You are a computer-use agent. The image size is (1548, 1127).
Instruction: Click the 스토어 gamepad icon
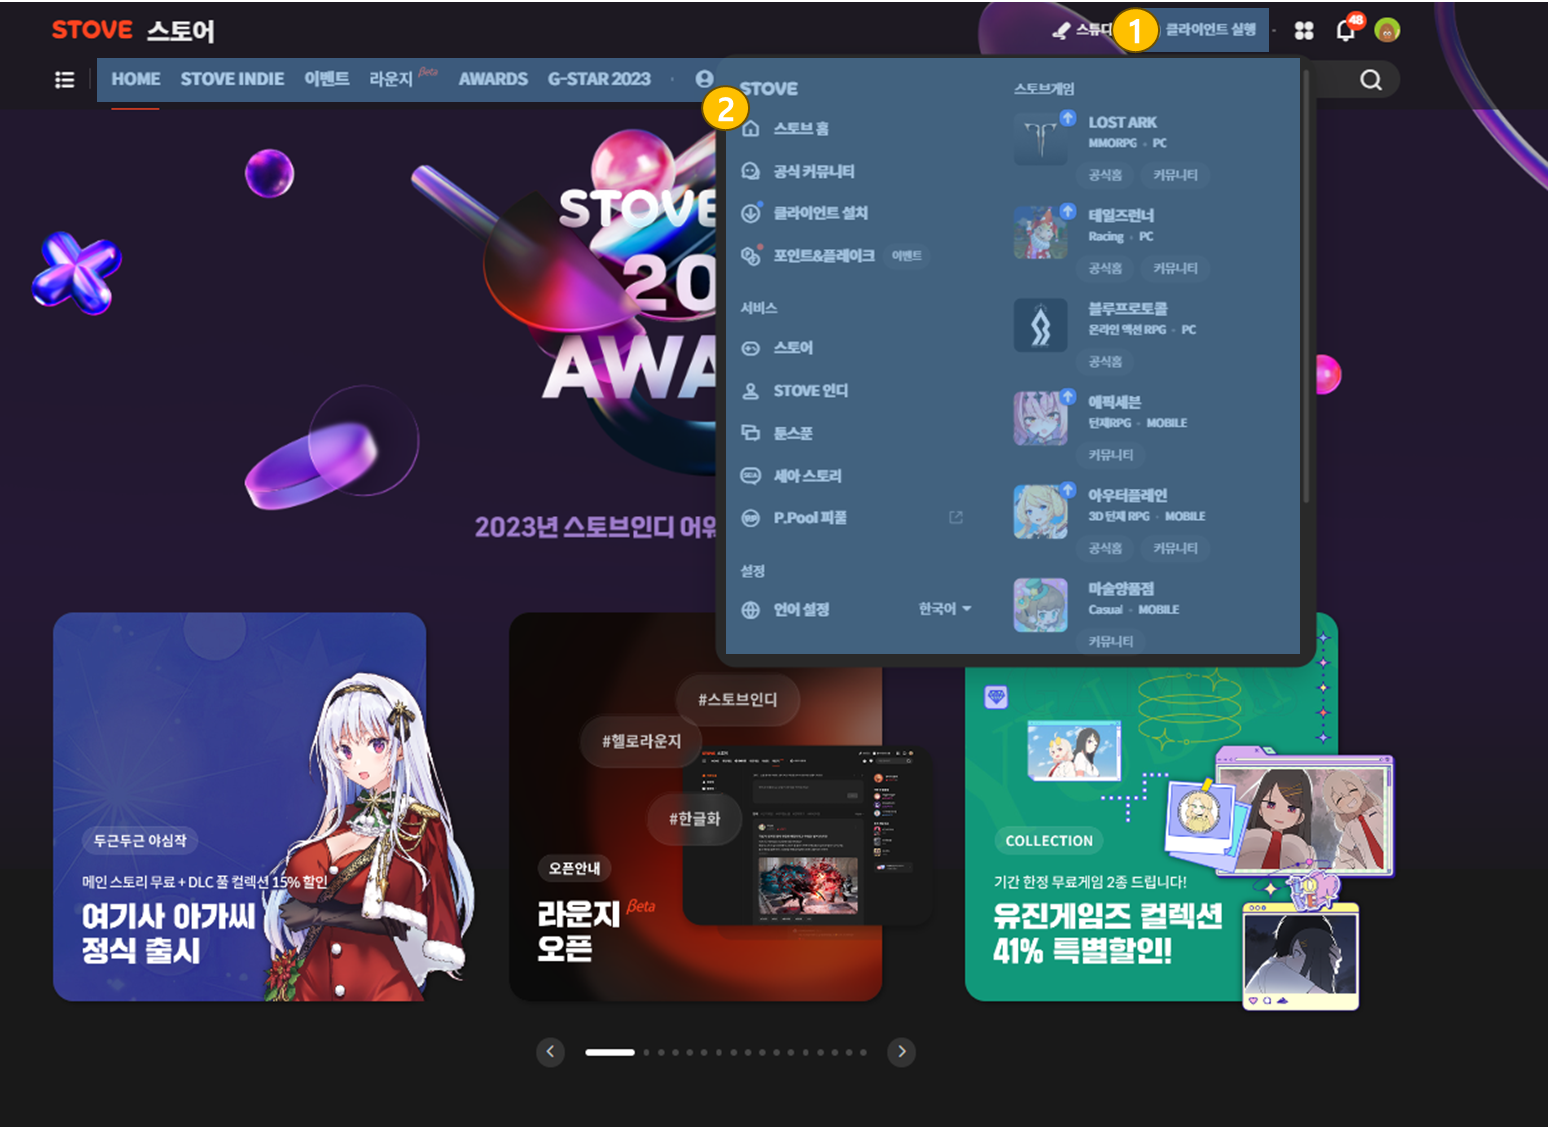coord(751,348)
